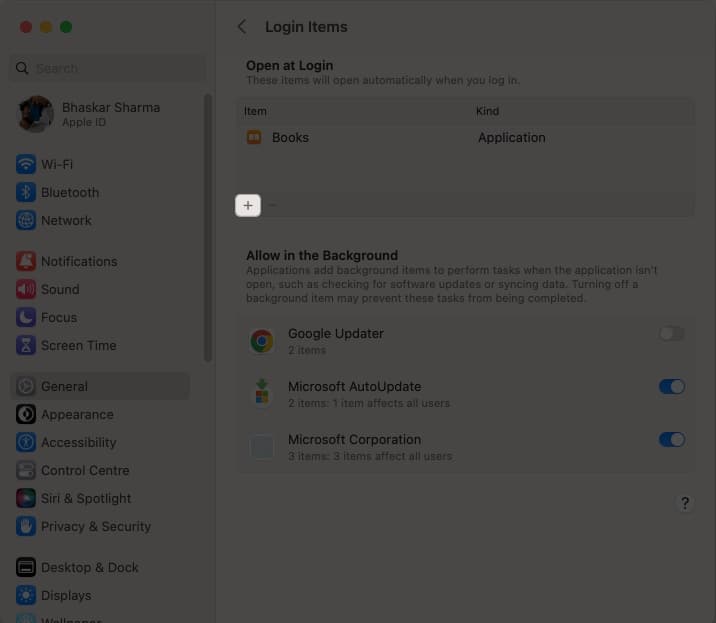716x623 pixels.
Task: Enable the Google Updater background toggle
Action: (672, 334)
